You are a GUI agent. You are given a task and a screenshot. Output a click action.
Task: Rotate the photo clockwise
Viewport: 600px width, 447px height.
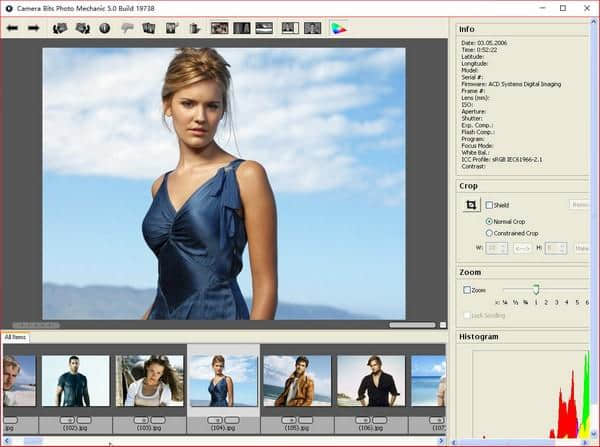(82, 28)
